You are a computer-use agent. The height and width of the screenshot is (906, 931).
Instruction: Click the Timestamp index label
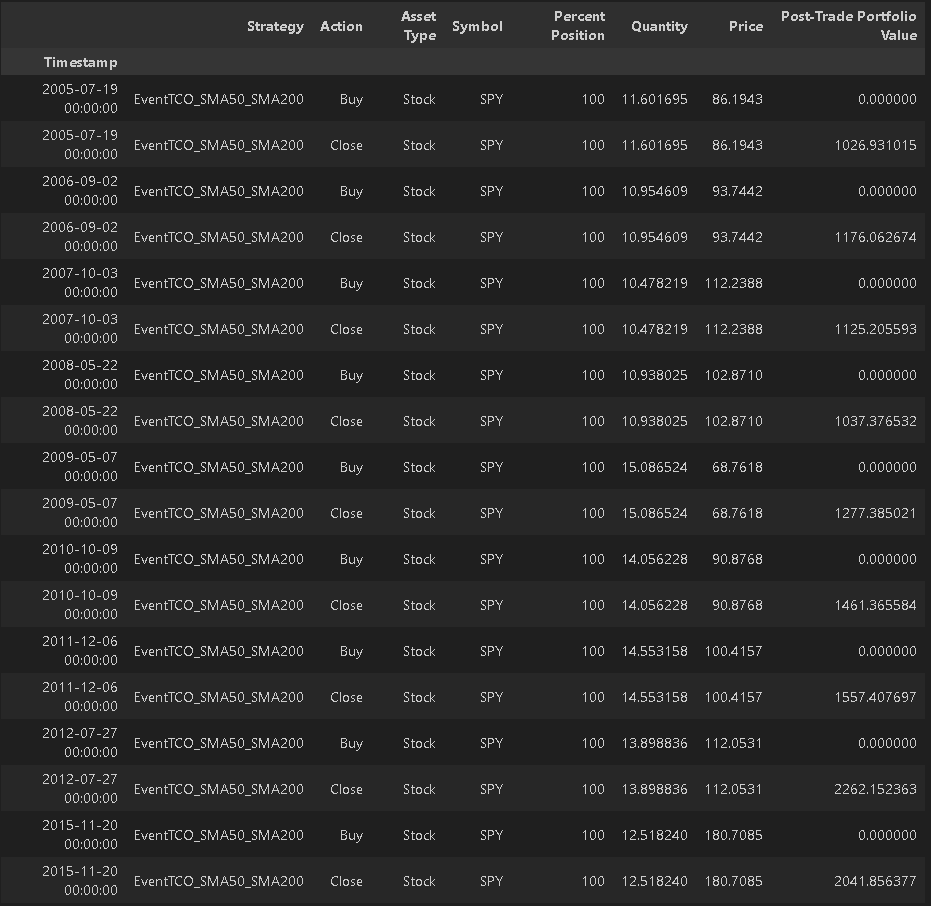80,62
